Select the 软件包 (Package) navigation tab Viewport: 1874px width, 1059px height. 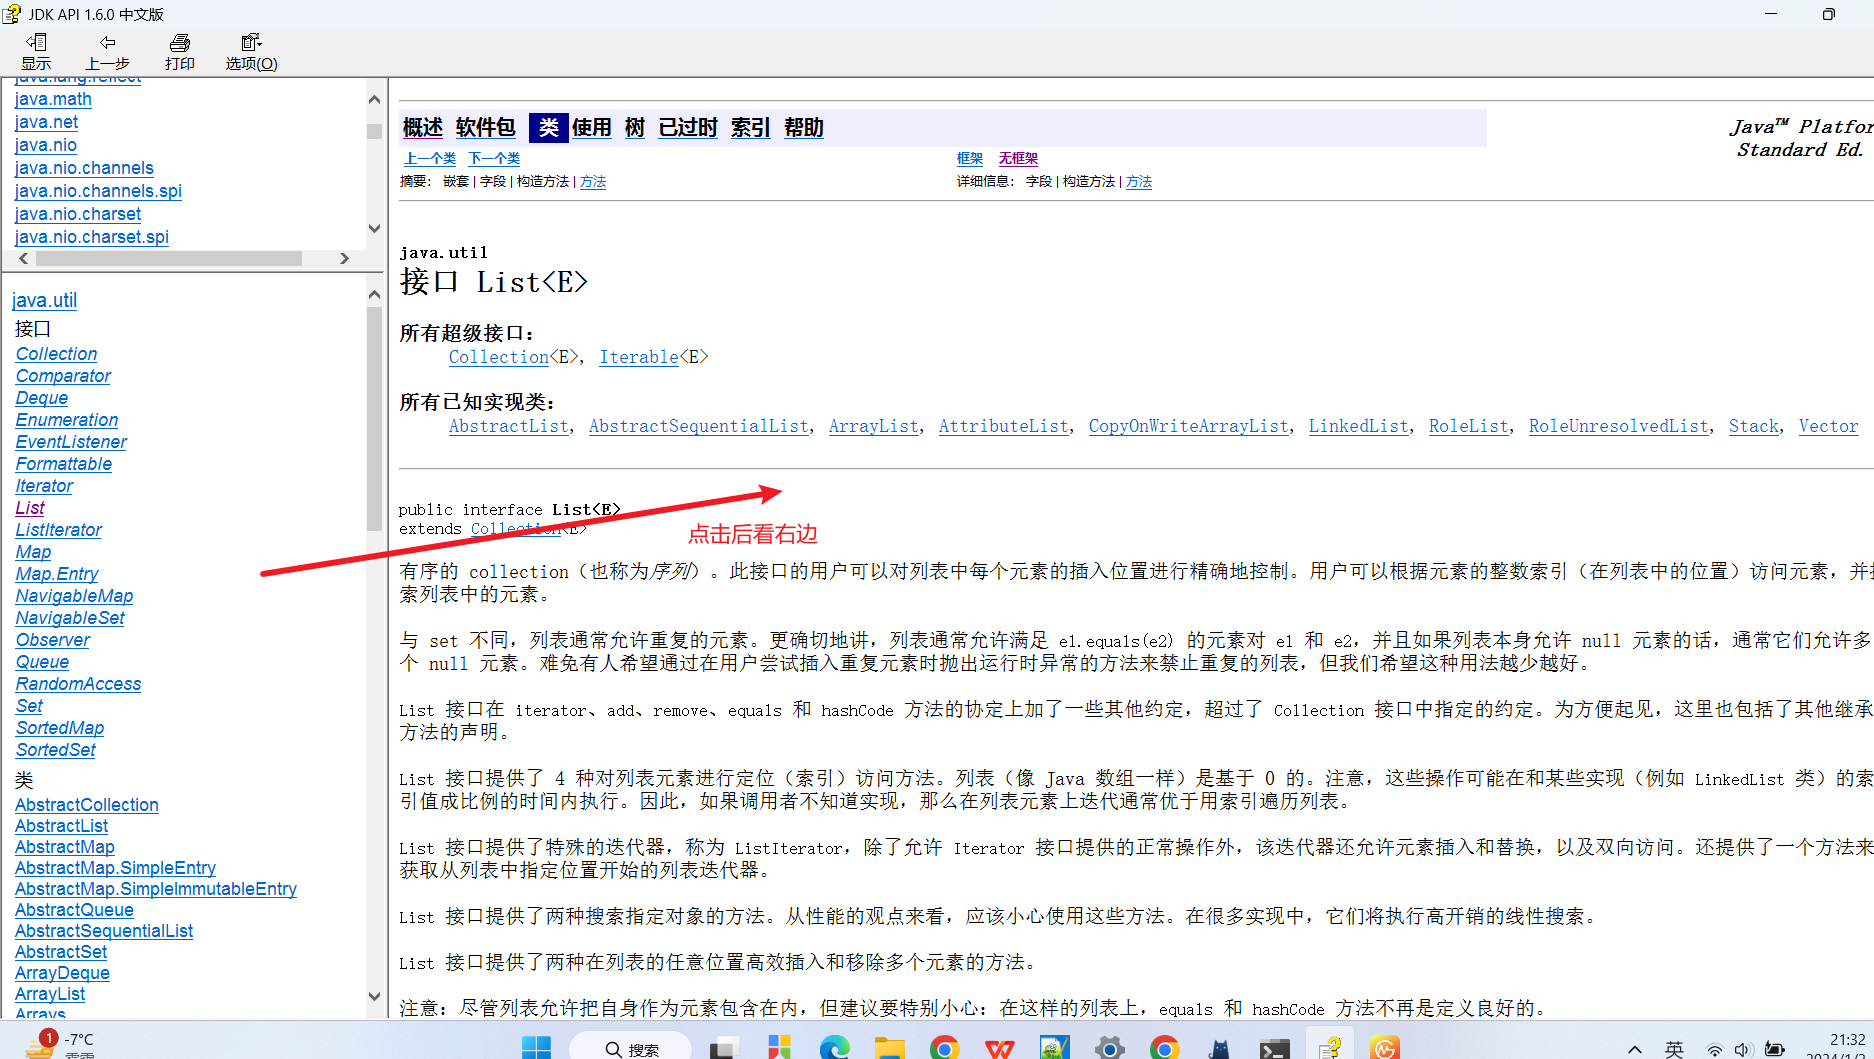click(485, 127)
